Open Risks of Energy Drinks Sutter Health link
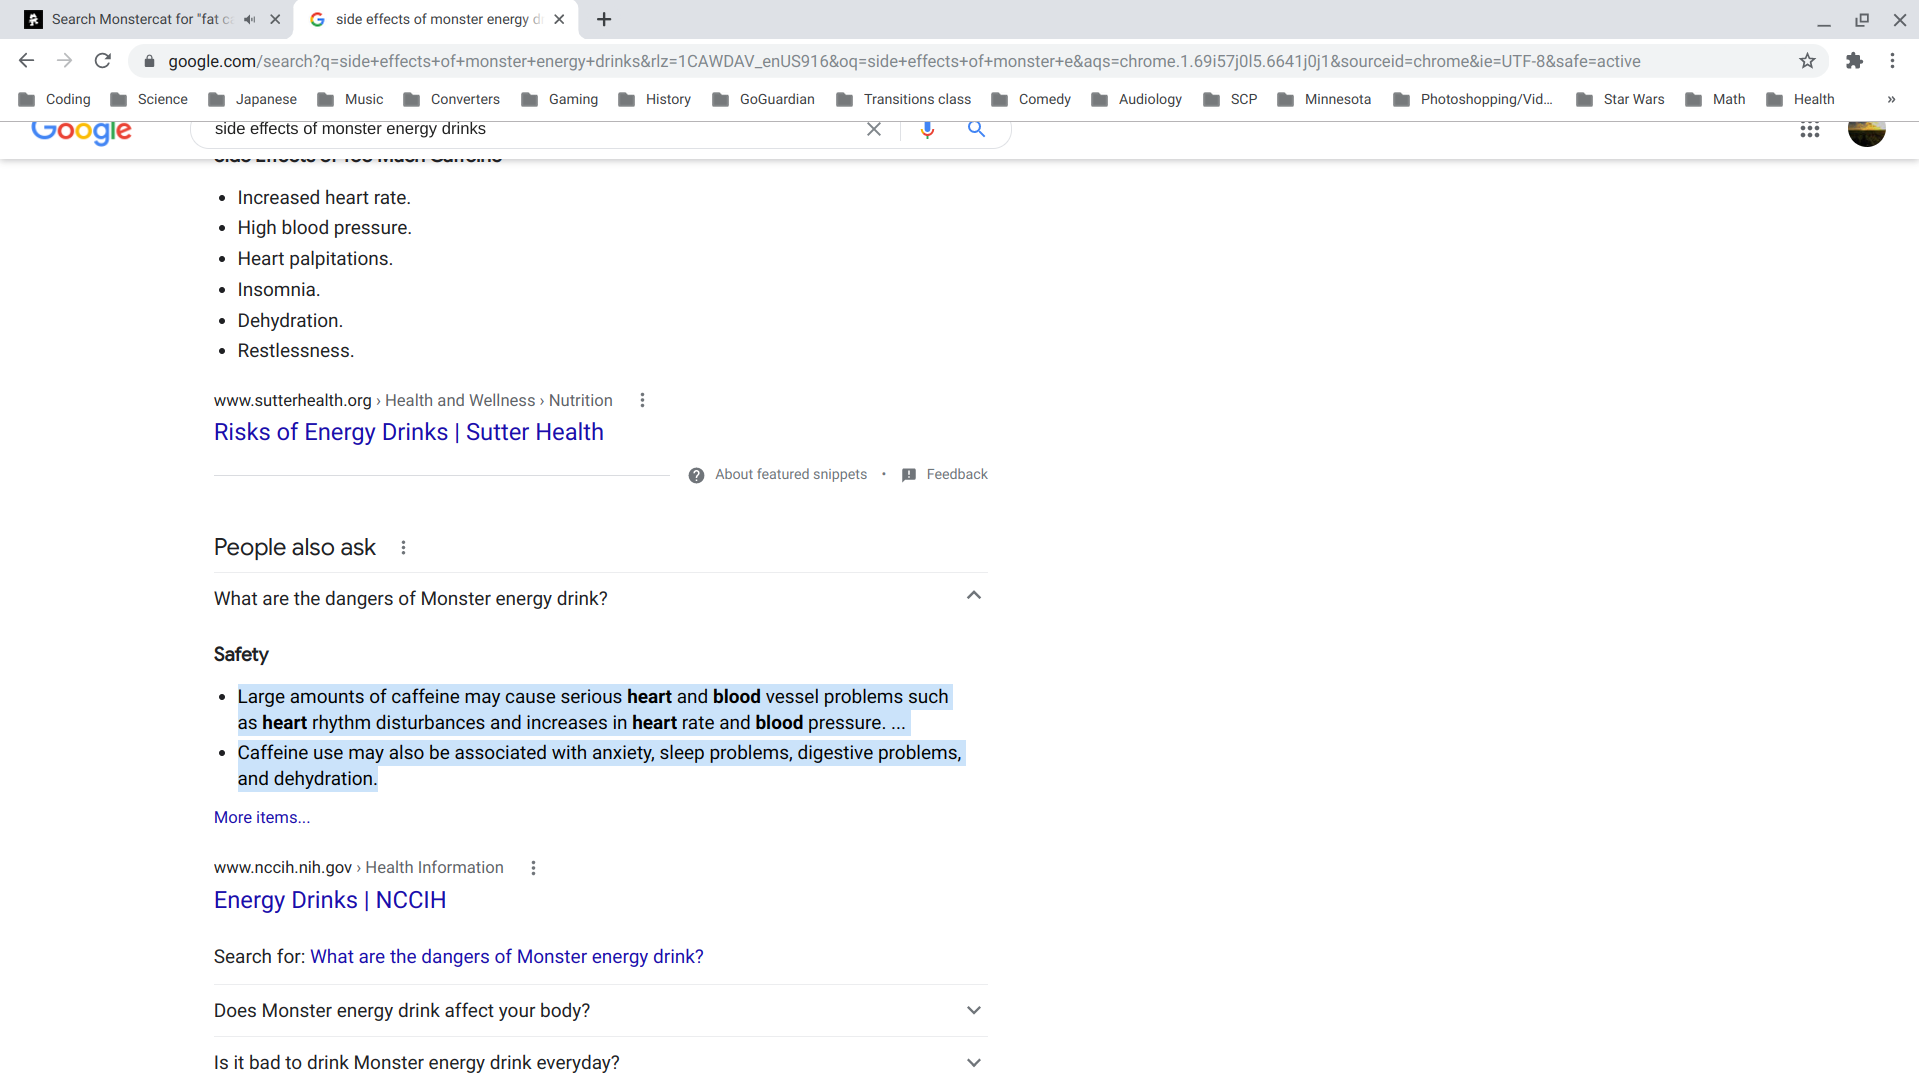The height and width of the screenshot is (1080, 1919). 409,432
